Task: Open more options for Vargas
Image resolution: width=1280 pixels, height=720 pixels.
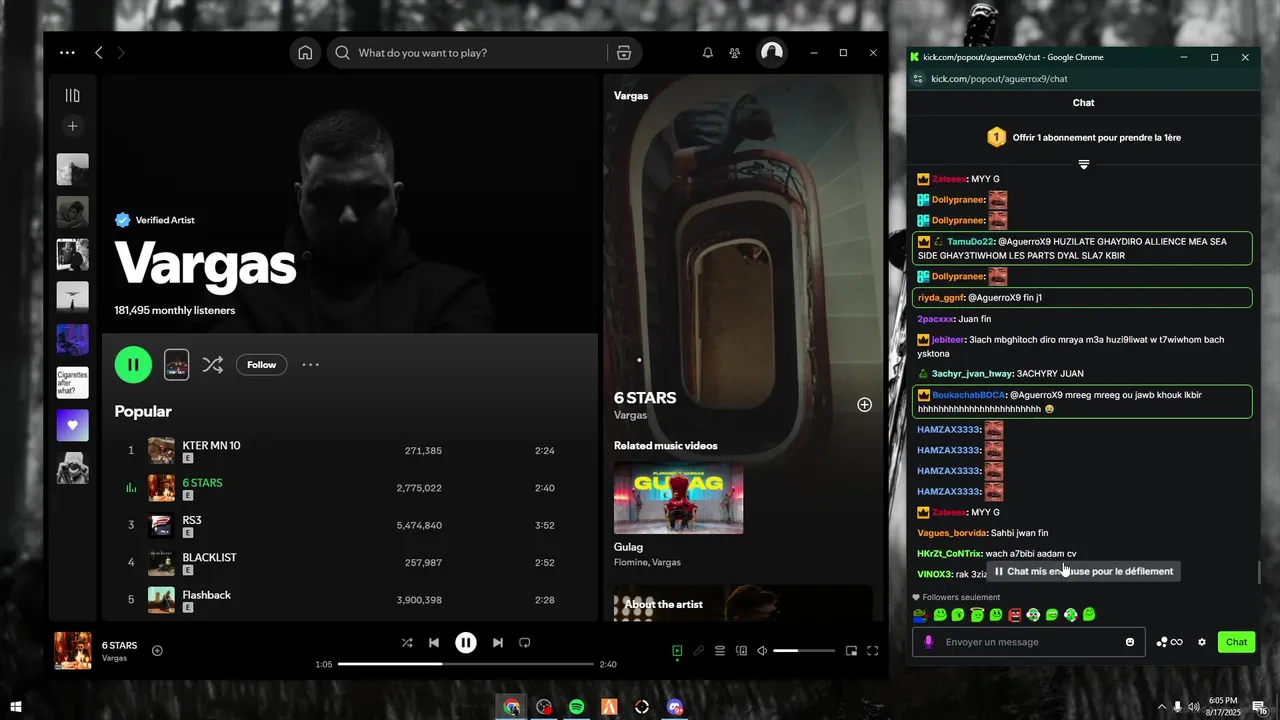Action: pyautogui.click(x=311, y=365)
